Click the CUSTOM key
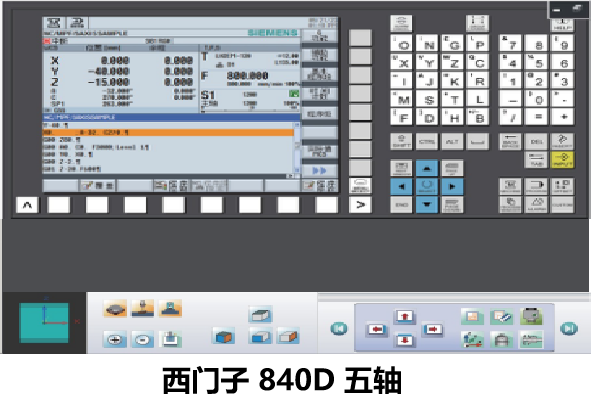This screenshot has height=405, width=591. click(562, 205)
